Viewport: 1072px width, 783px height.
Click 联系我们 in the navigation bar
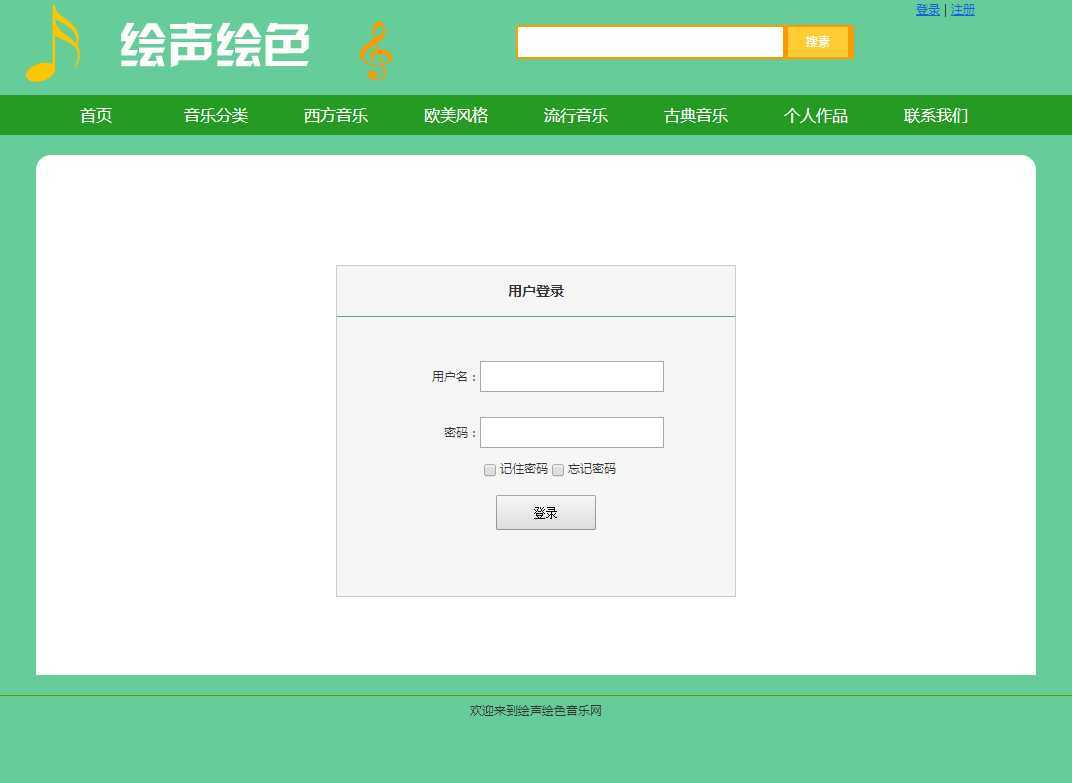click(936, 115)
